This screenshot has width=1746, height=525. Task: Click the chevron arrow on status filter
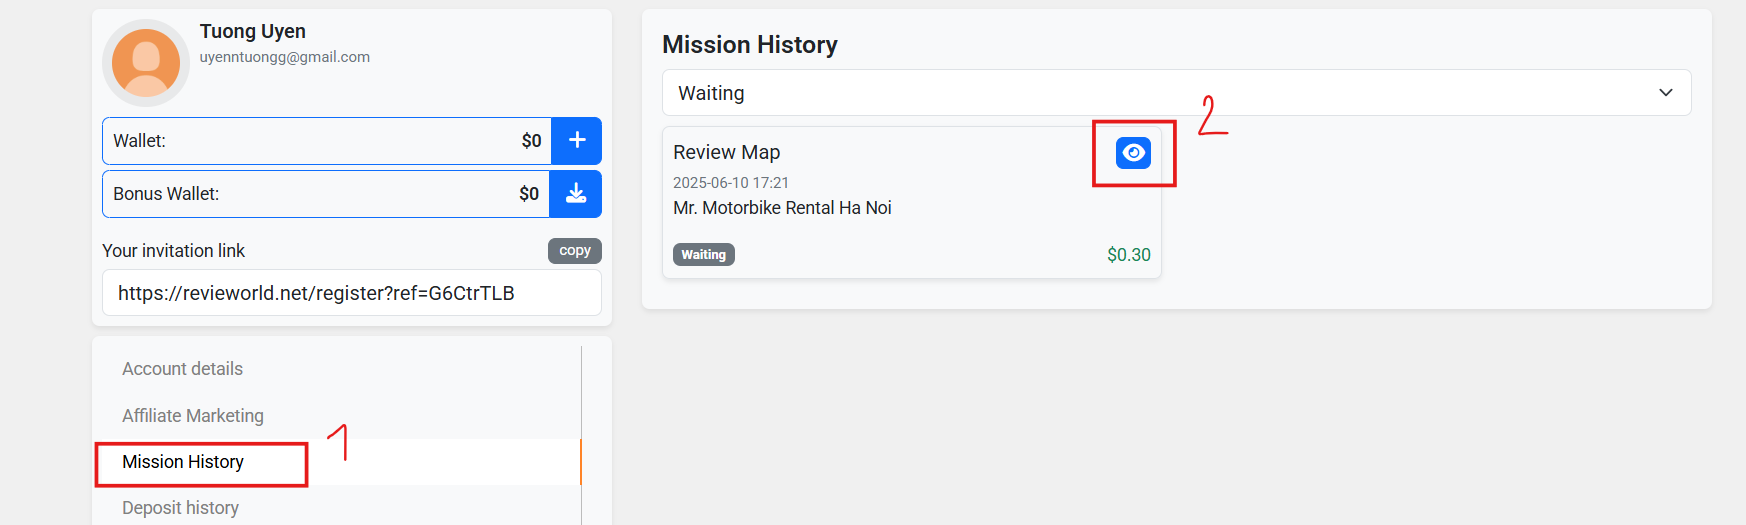point(1666,93)
